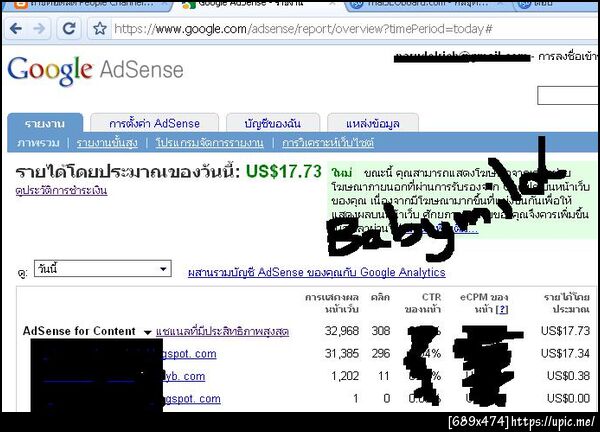Open the โปรแกรมจัดการรายงาน link
Viewport: 600px width, 432px height.
[x=210, y=143]
